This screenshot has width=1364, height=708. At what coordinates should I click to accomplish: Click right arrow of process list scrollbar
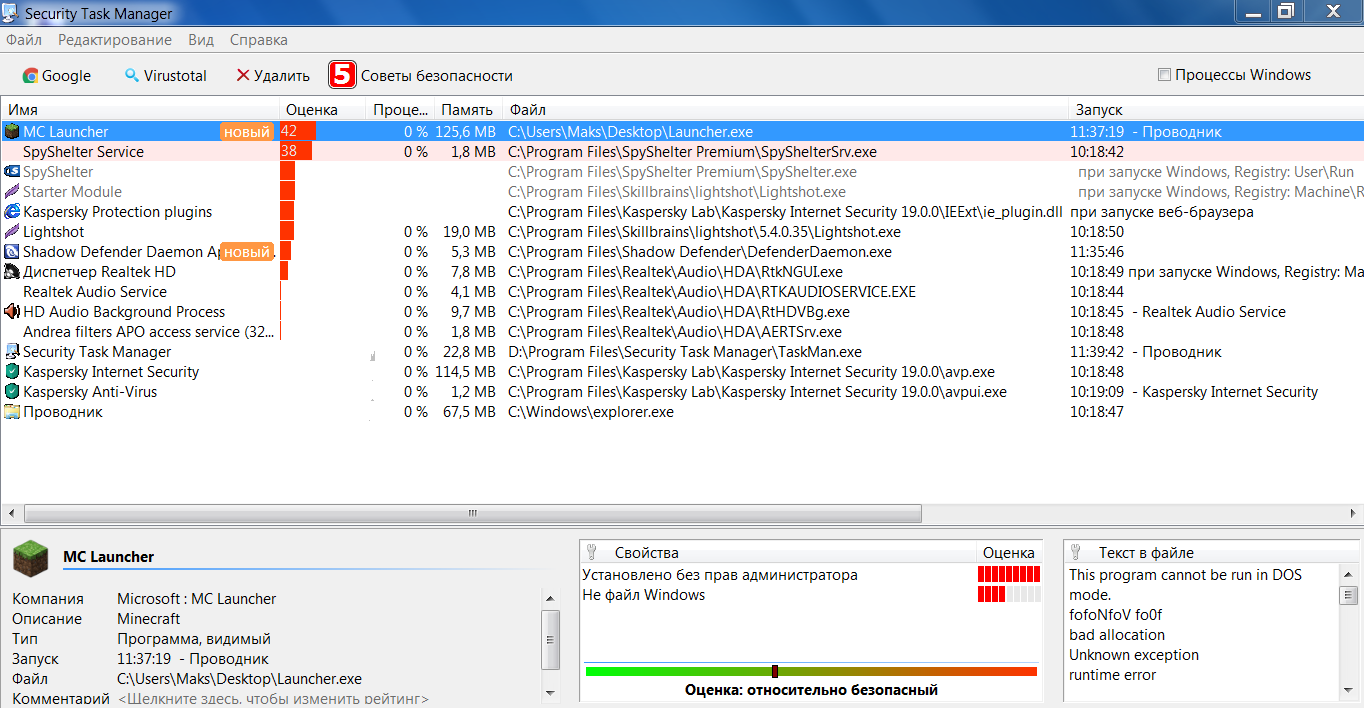(1352, 513)
